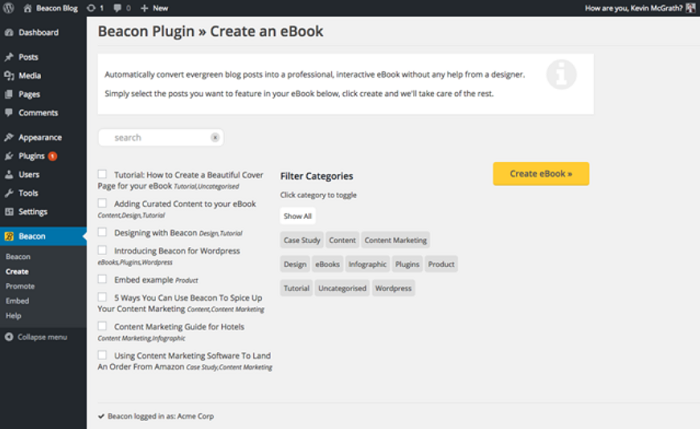Screen dimensions: 700x429
Task: Open the New content dropdown in admin bar
Action: point(153,8)
